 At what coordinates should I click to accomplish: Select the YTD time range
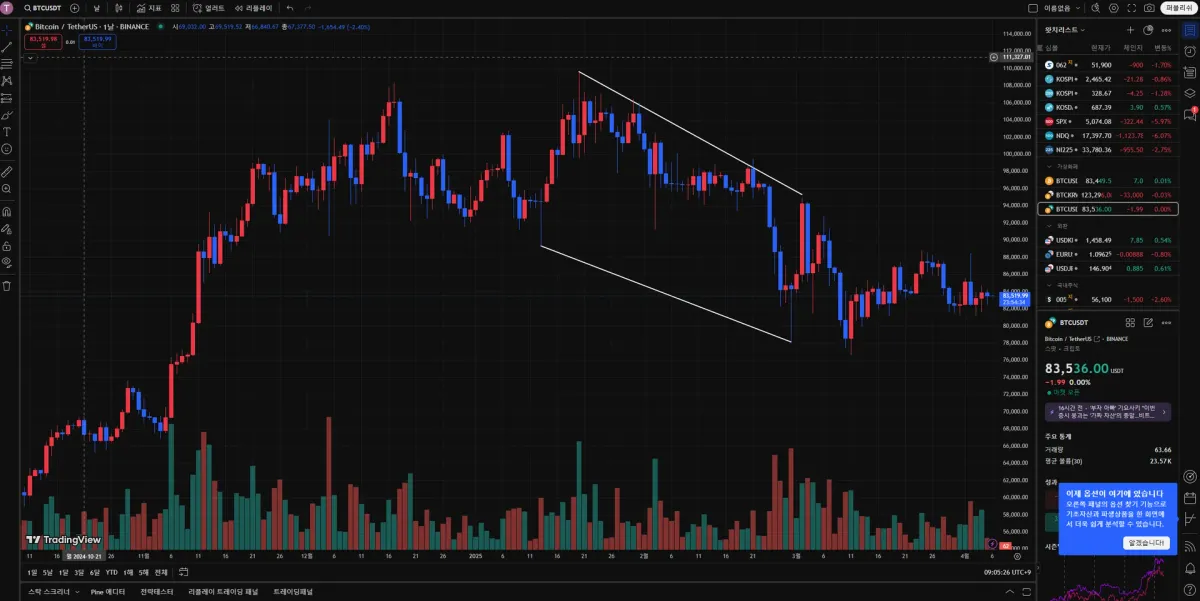pyautogui.click(x=111, y=572)
